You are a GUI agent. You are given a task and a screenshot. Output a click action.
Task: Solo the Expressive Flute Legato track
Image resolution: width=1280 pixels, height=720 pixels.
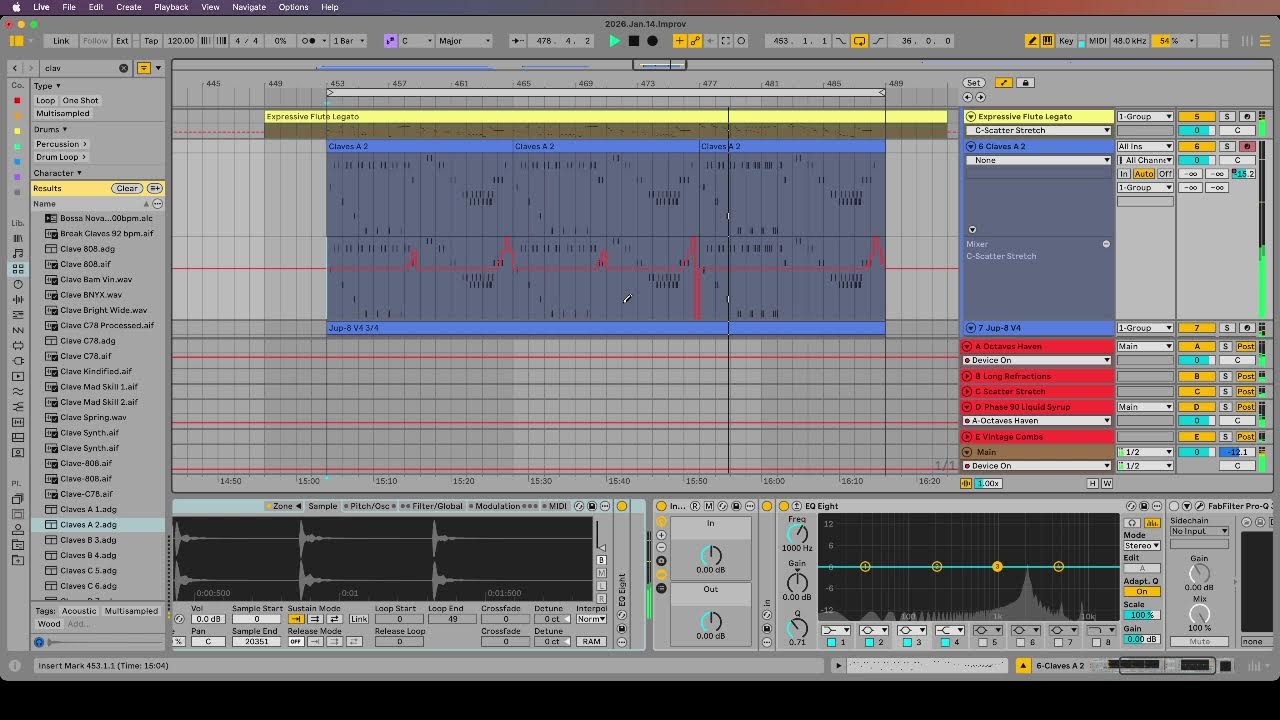[1227, 117]
